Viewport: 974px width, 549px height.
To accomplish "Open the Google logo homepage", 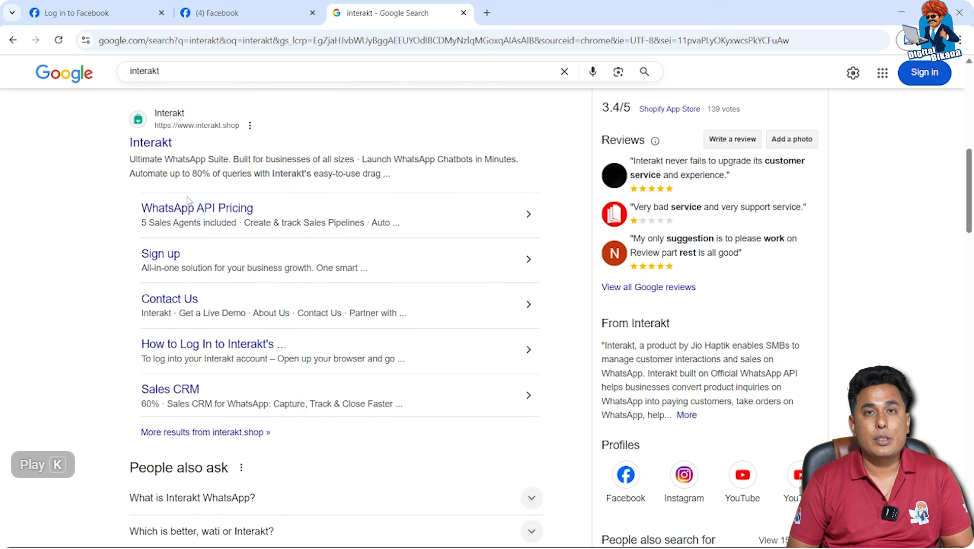I will coord(64,73).
